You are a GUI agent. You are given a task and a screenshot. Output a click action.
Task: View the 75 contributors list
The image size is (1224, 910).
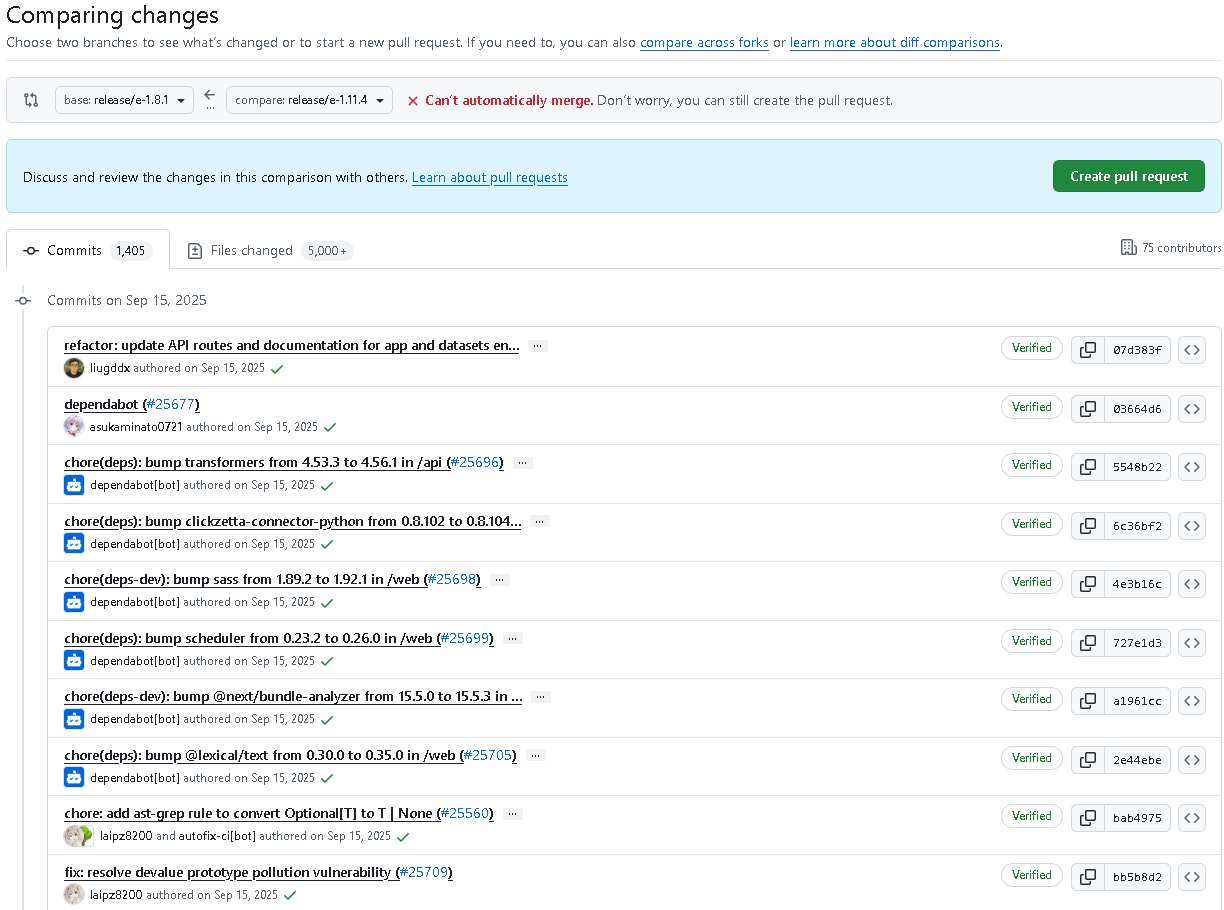[1171, 247]
